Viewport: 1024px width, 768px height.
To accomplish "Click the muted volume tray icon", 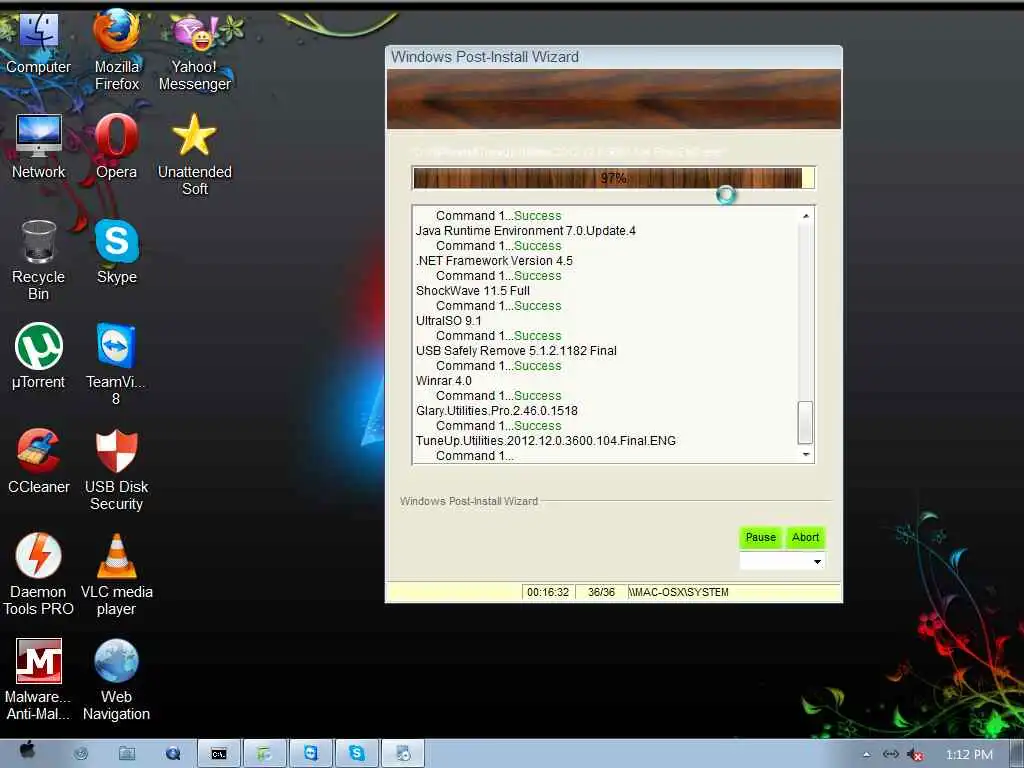I will point(916,755).
